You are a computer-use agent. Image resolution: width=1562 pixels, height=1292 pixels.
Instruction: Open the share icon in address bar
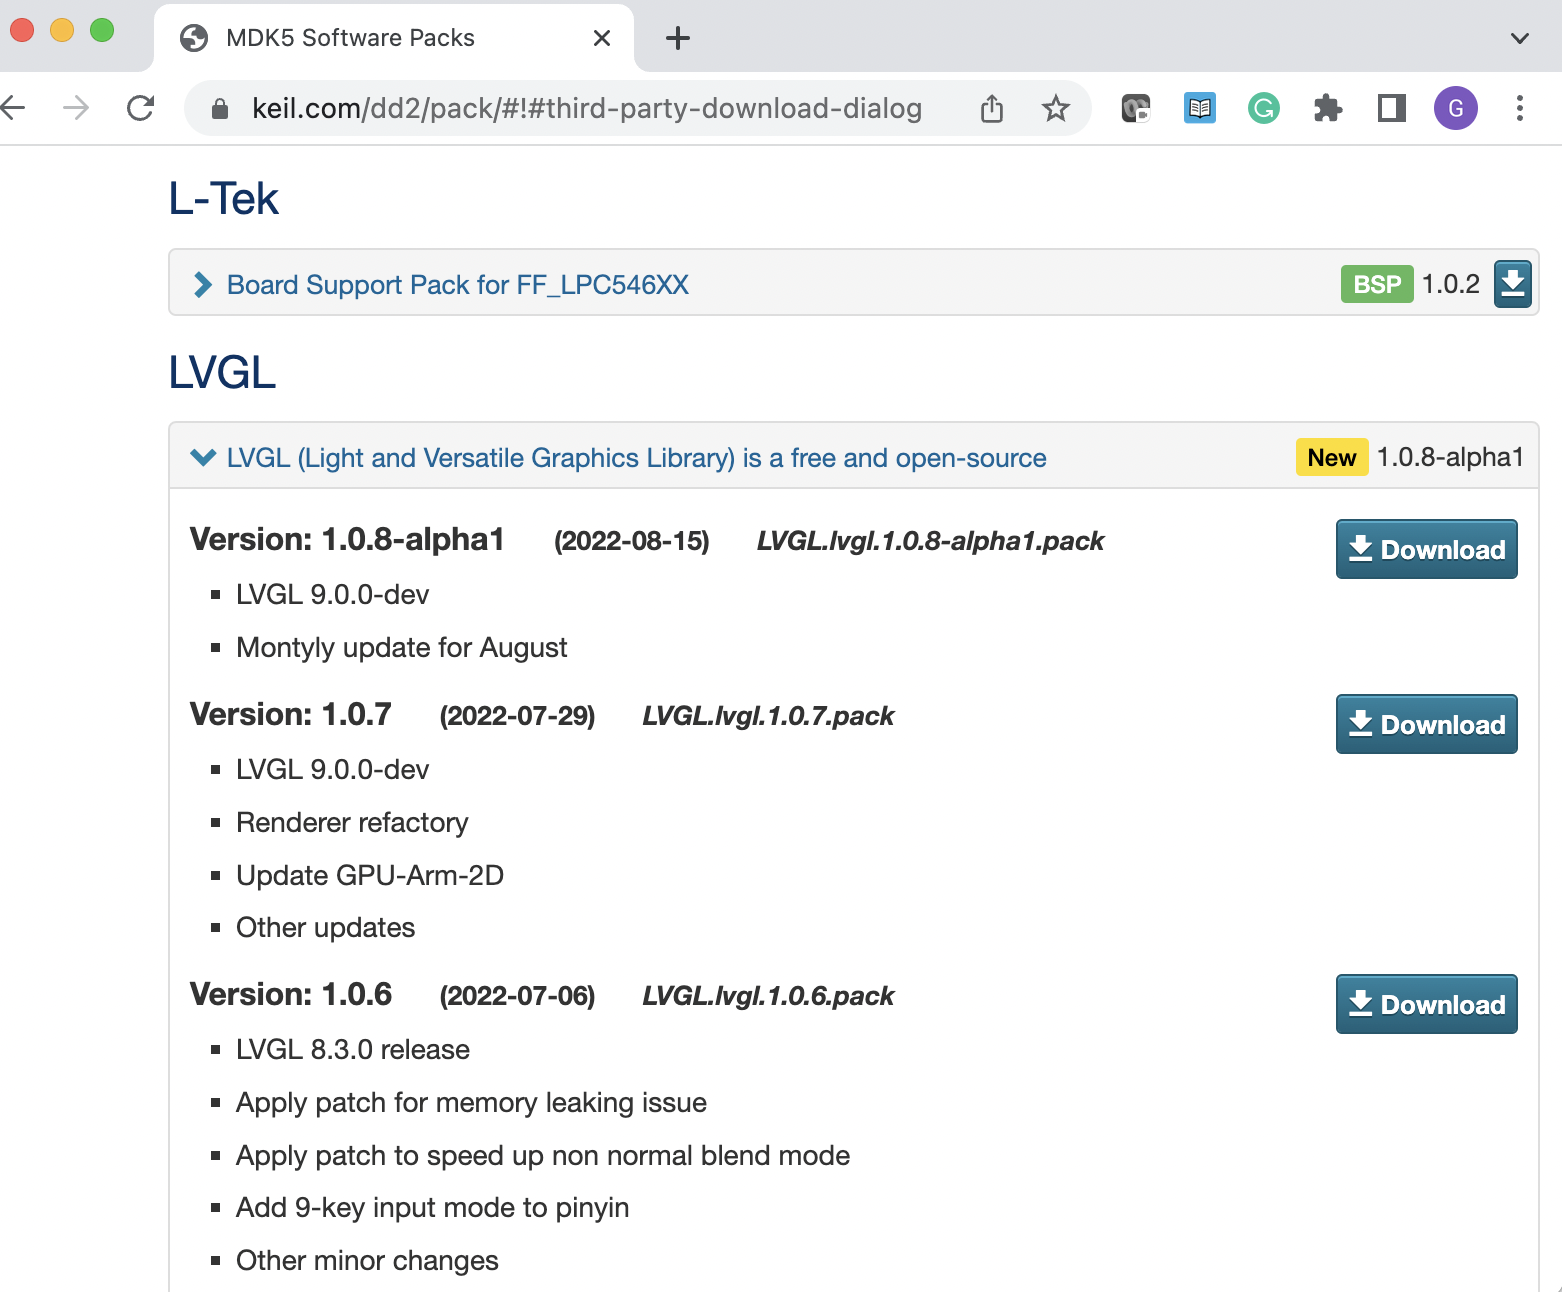[991, 108]
